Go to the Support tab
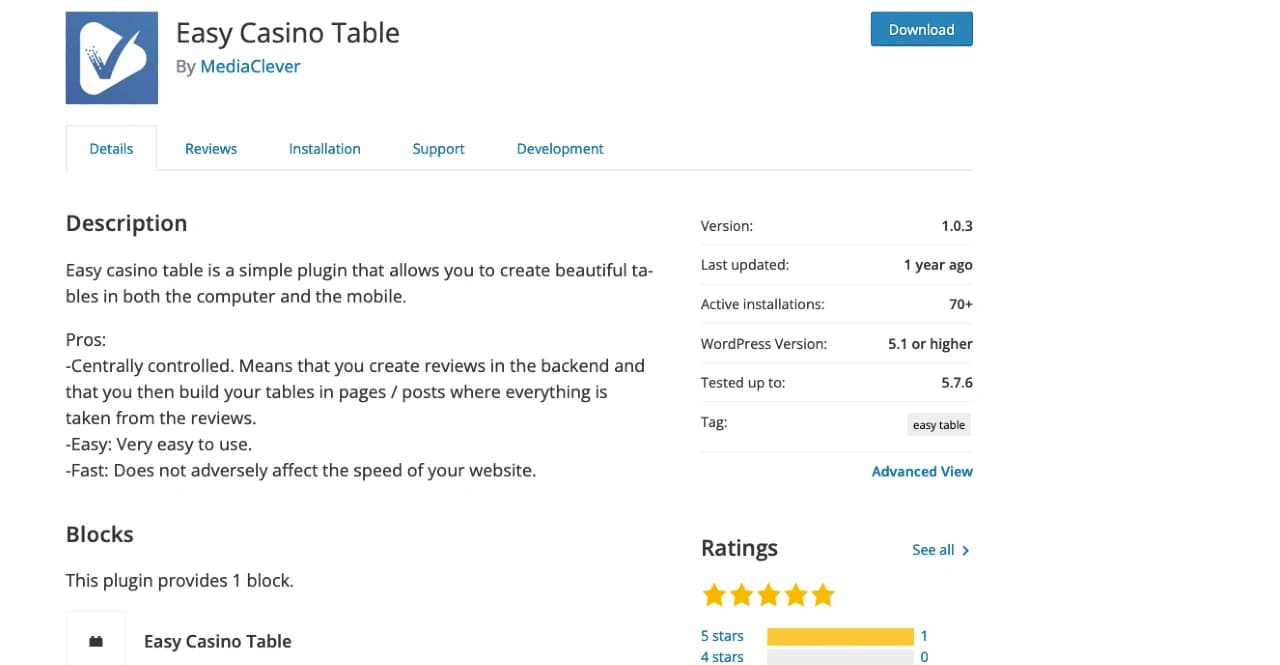1280x665 pixels. click(x=438, y=149)
